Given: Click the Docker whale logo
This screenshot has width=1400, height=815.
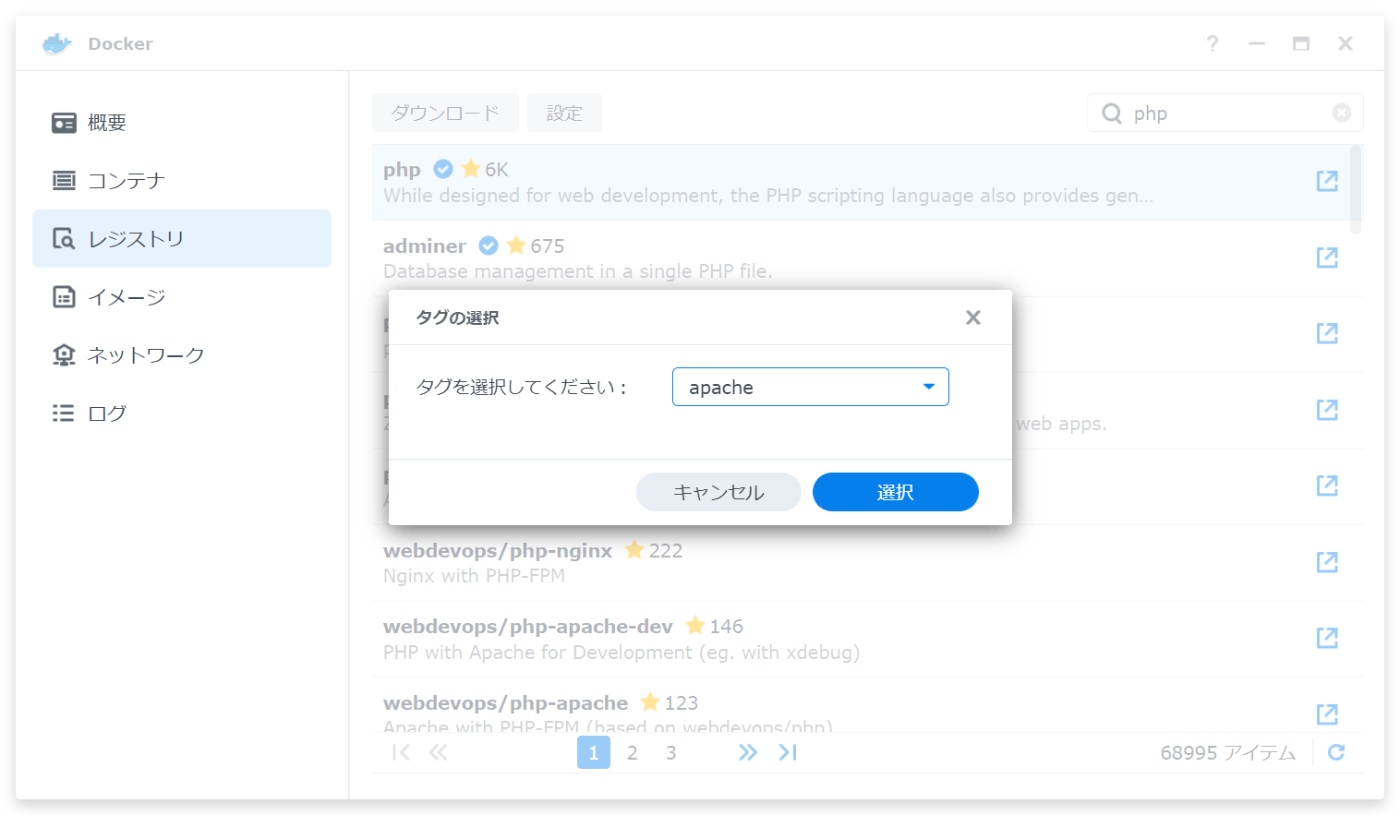Looking at the screenshot, I should [x=57, y=44].
